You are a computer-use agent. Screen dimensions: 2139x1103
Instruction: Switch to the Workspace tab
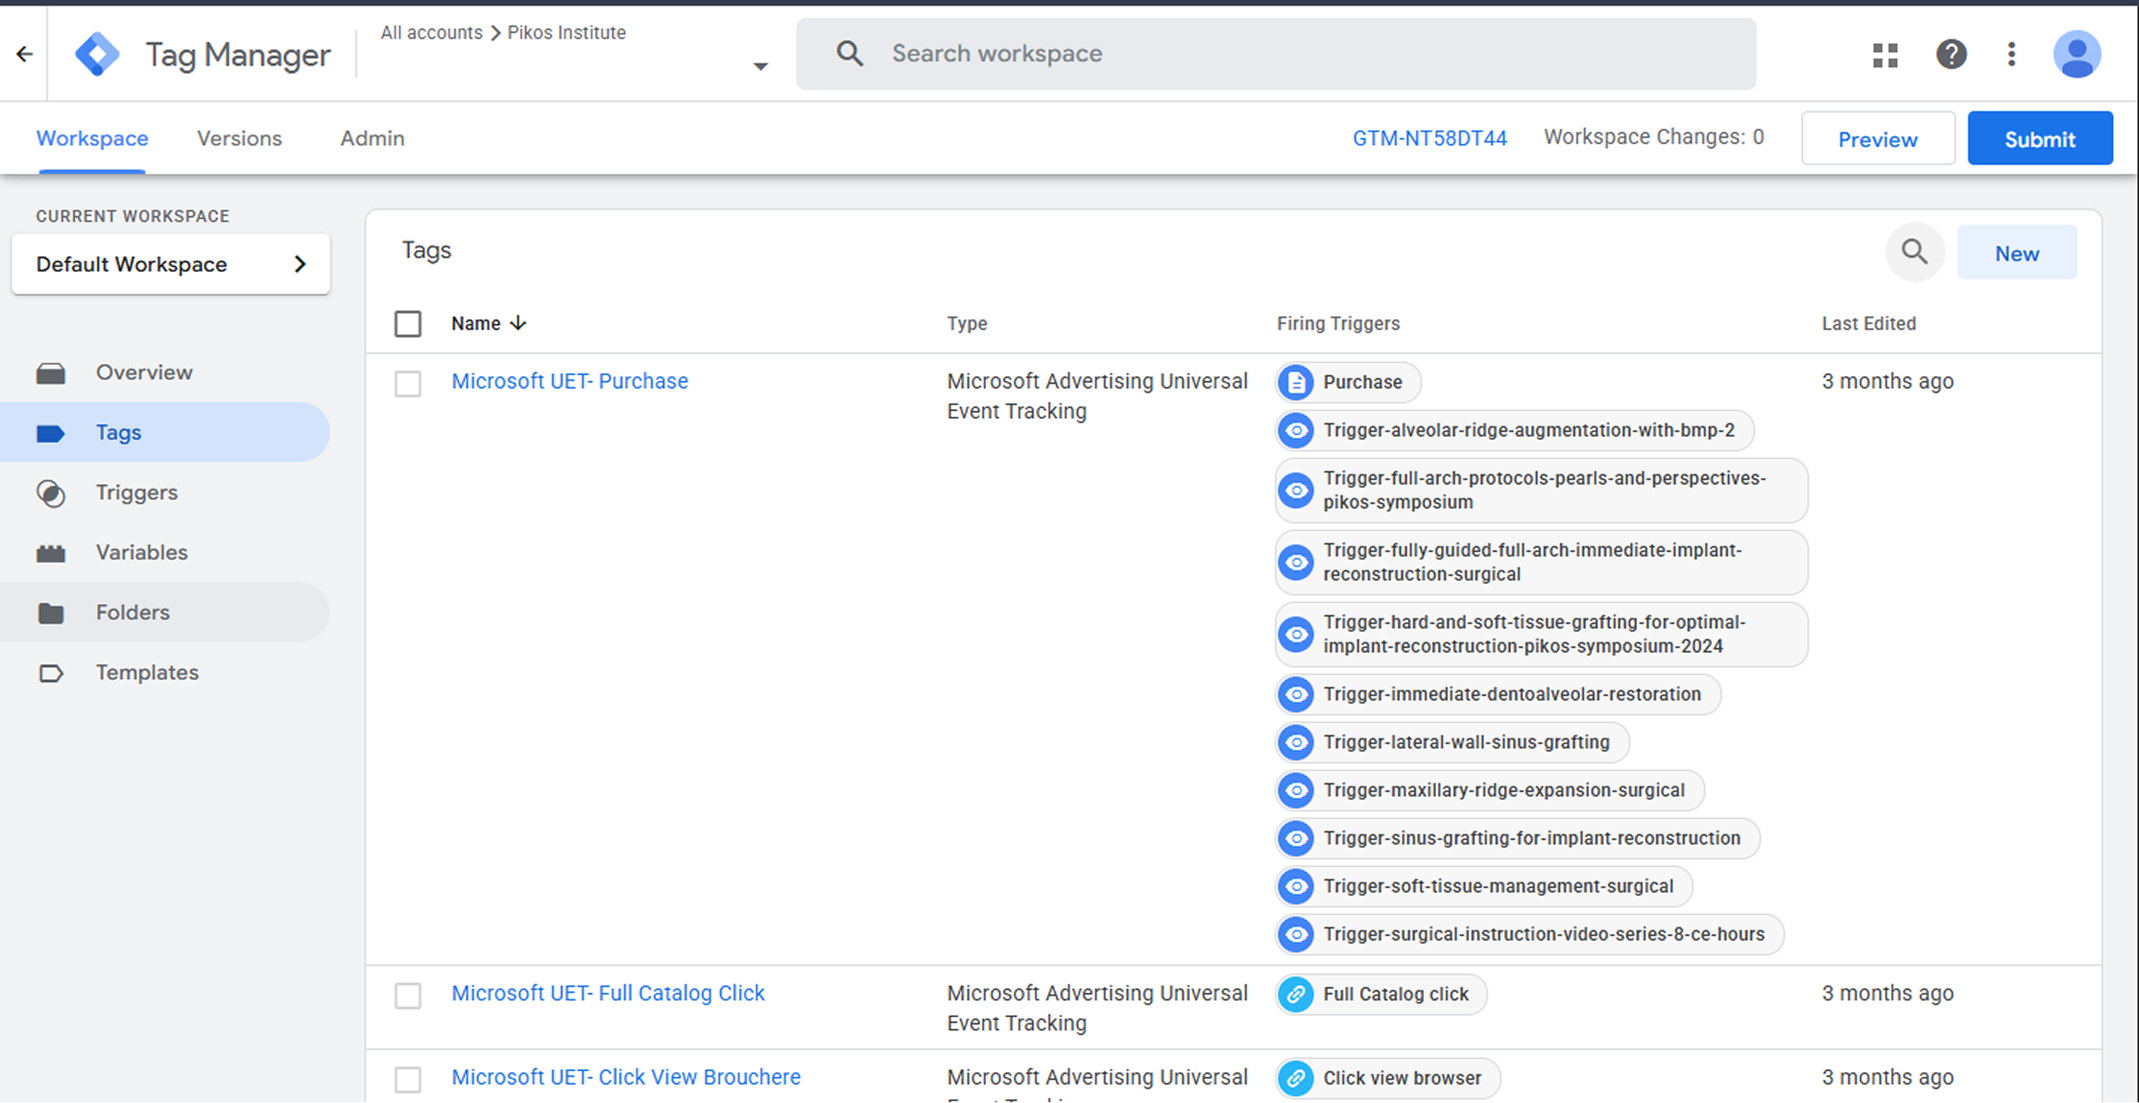[92, 139]
